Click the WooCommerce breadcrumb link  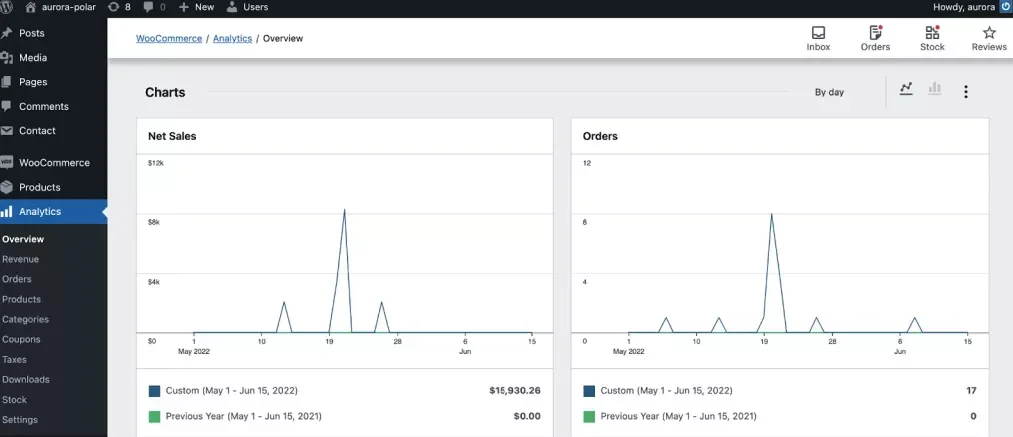169,39
